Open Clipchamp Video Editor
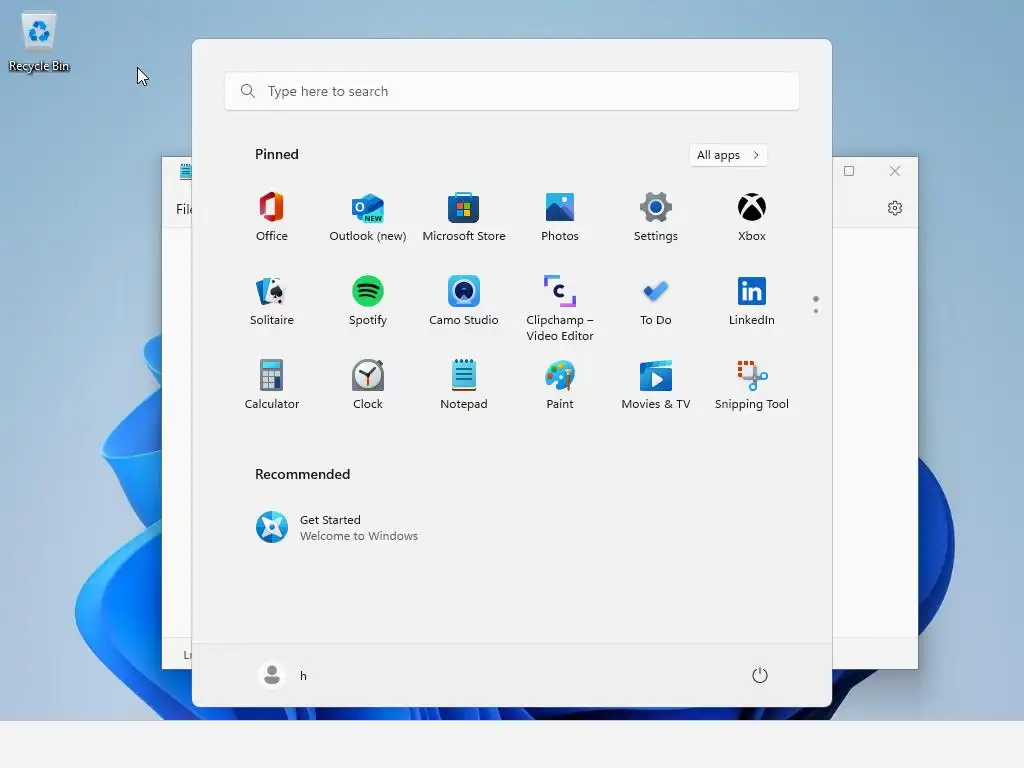The height and width of the screenshot is (768, 1024). [x=560, y=308]
